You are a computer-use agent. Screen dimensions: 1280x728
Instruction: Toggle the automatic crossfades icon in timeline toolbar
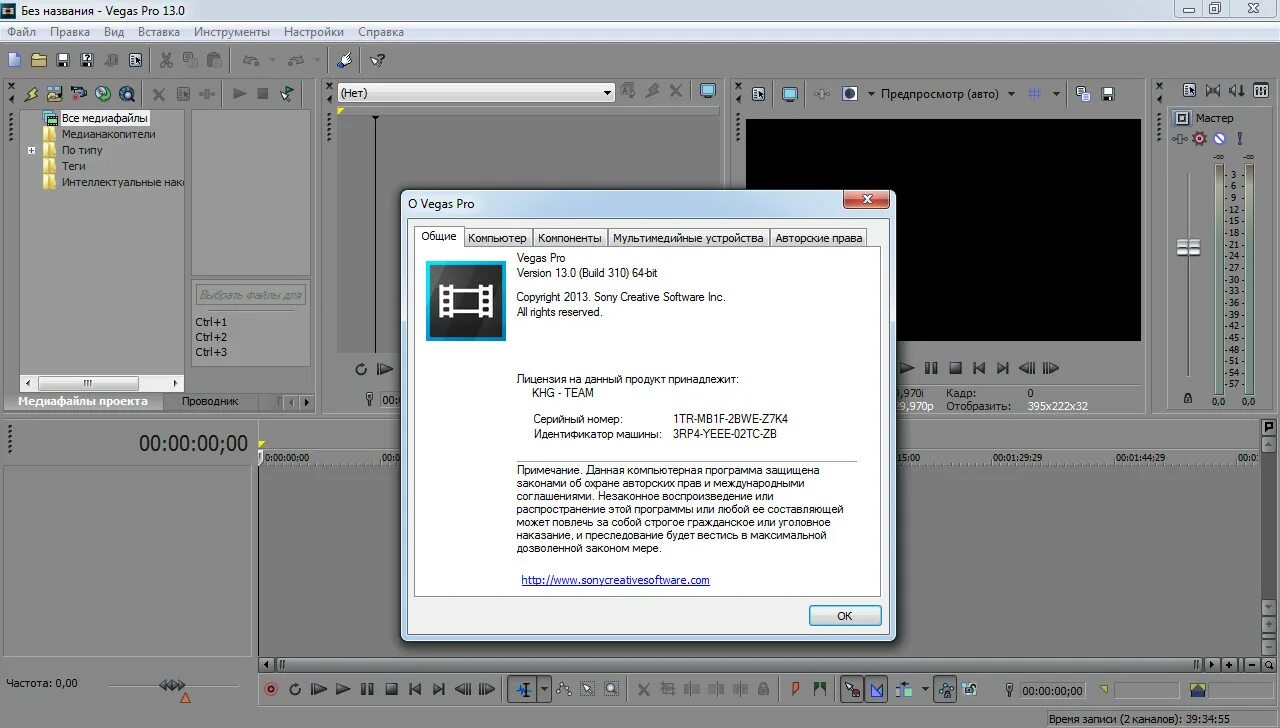877,690
